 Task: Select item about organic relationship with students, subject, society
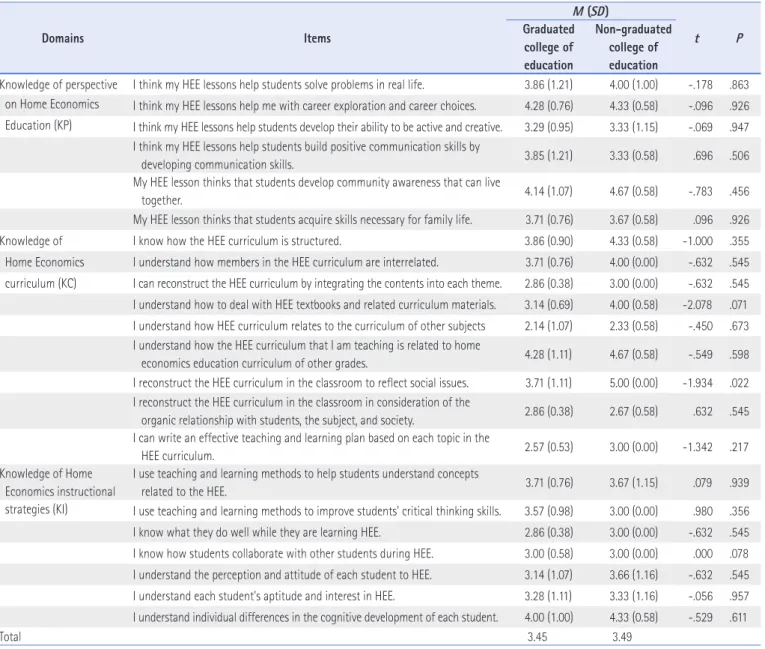click(x=302, y=411)
